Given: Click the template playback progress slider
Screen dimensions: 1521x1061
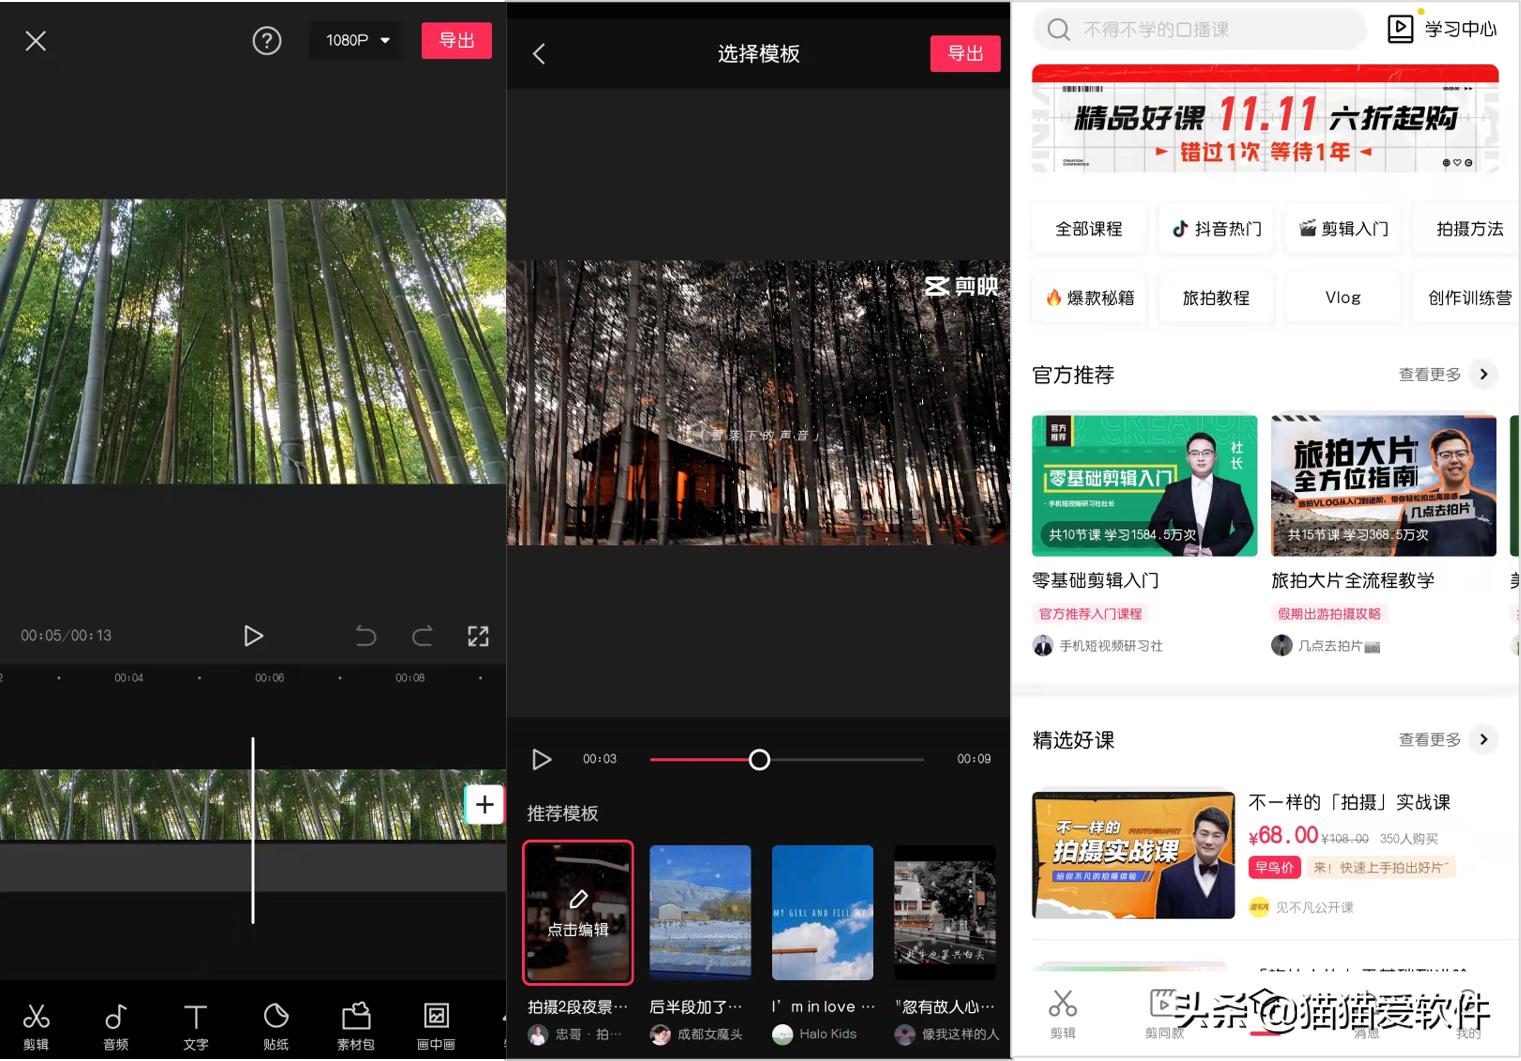Looking at the screenshot, I should [759, 759].
